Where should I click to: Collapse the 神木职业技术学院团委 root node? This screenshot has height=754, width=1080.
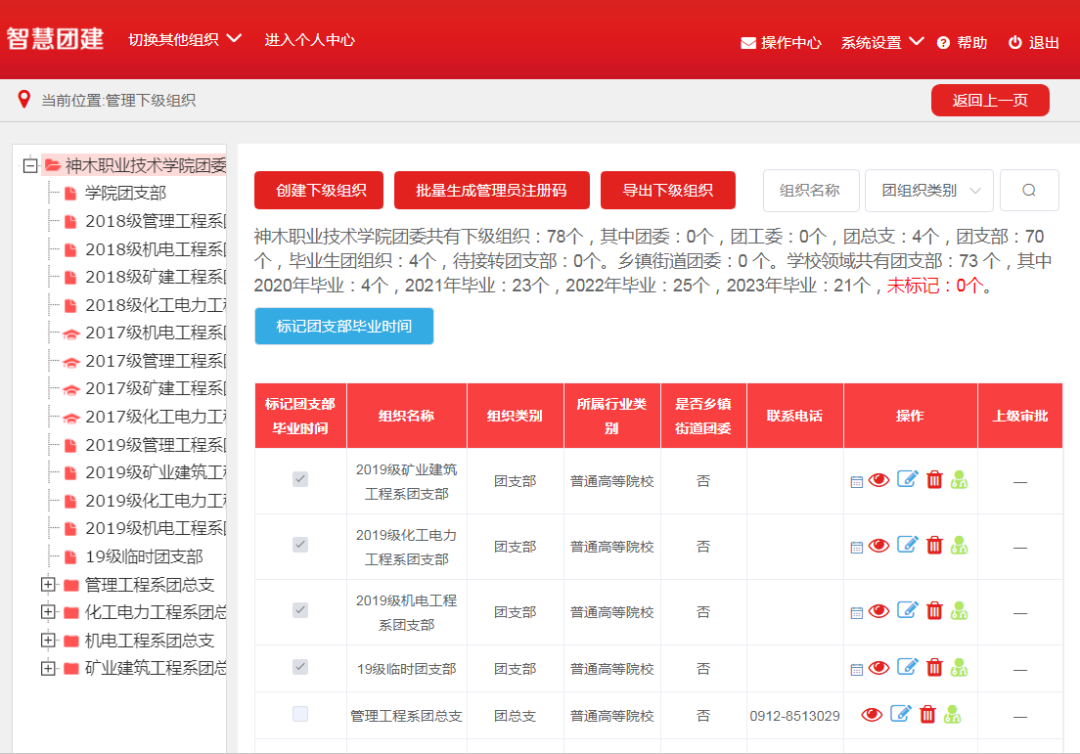point(30,165)
